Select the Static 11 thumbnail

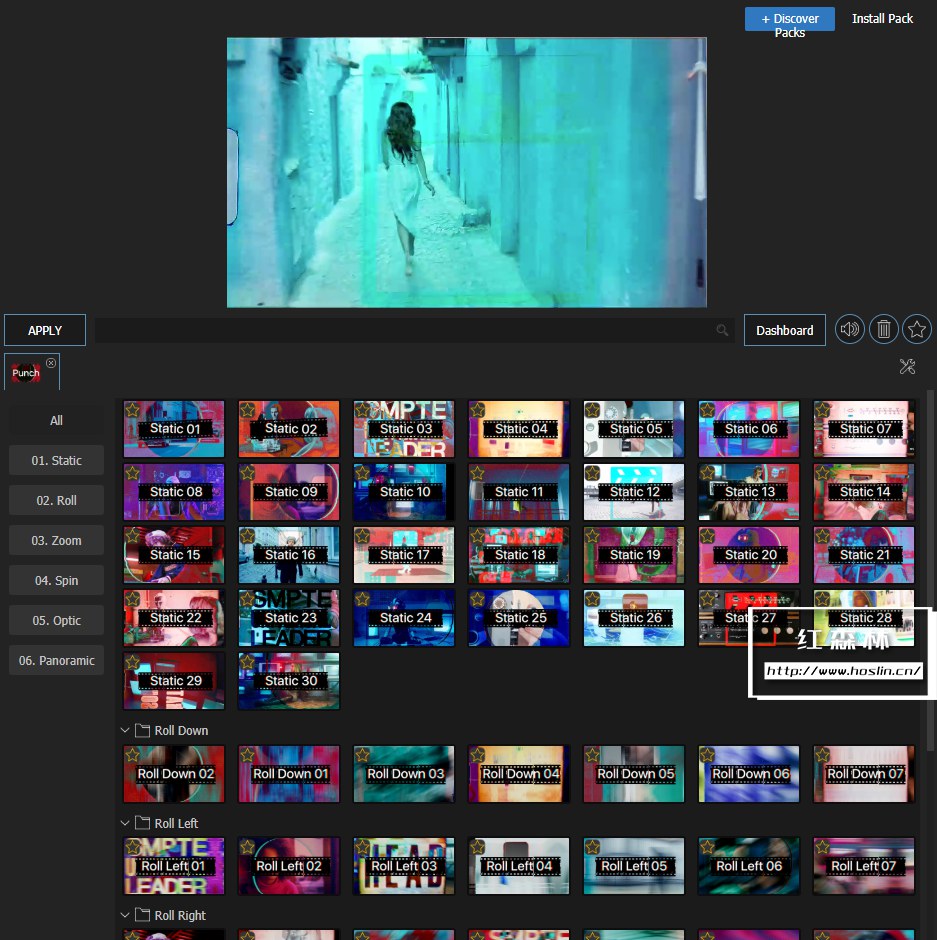(519, 492)
